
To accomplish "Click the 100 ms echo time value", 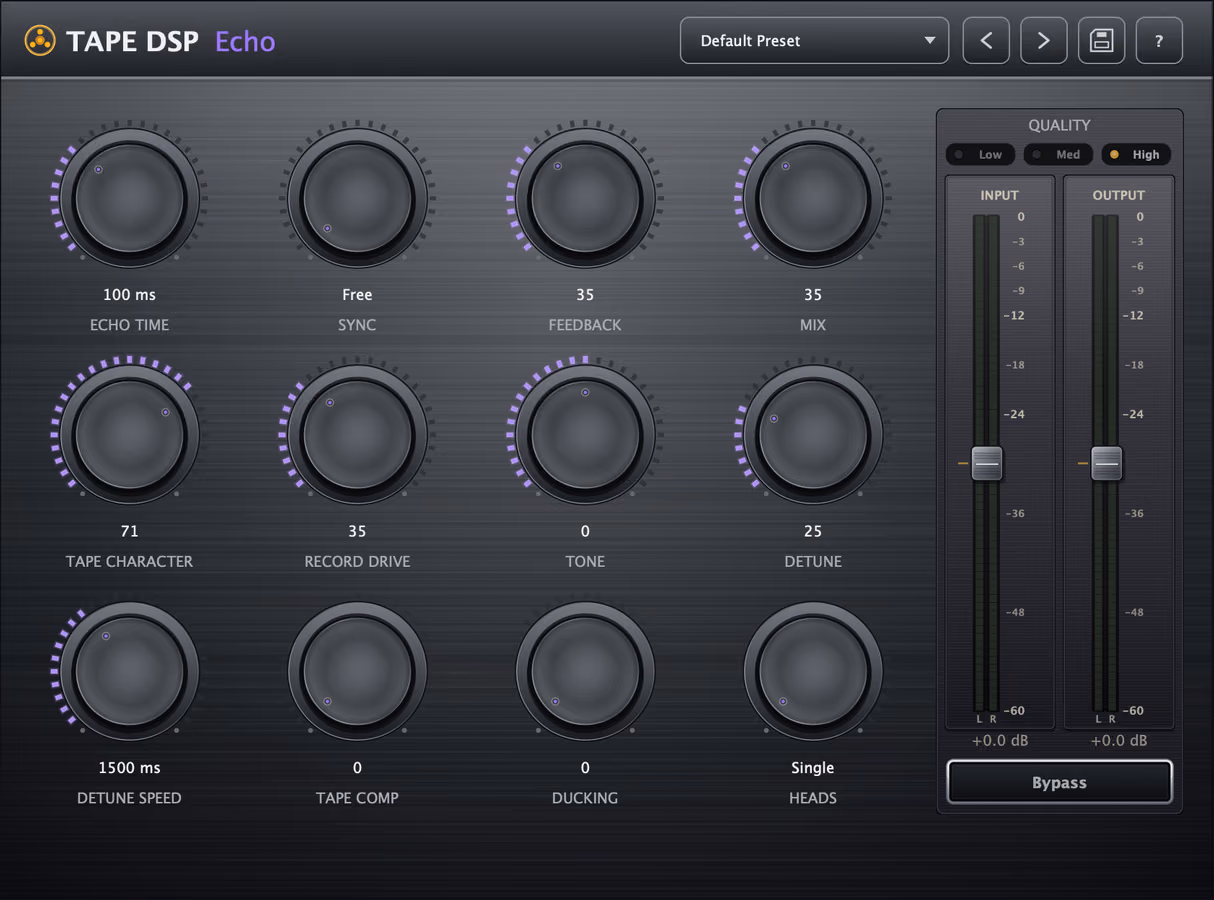I will pos(130,295).
